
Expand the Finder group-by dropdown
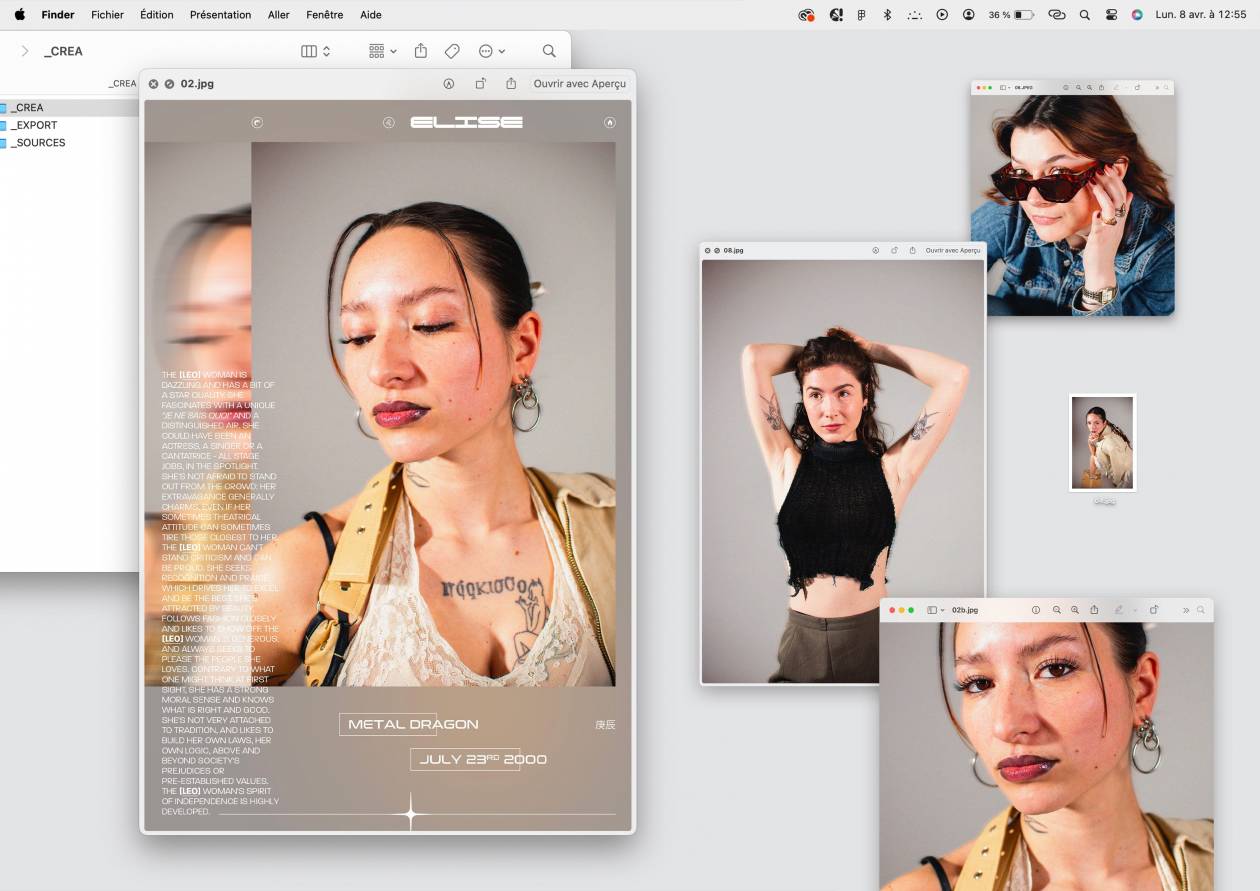pos(382,51)
